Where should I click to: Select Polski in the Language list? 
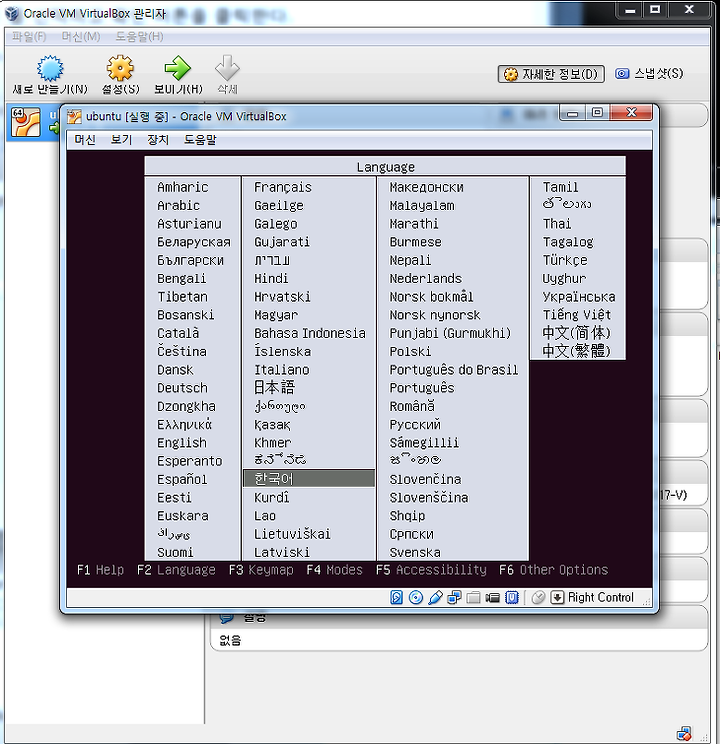pyautogui.click(x=410, y=352)
